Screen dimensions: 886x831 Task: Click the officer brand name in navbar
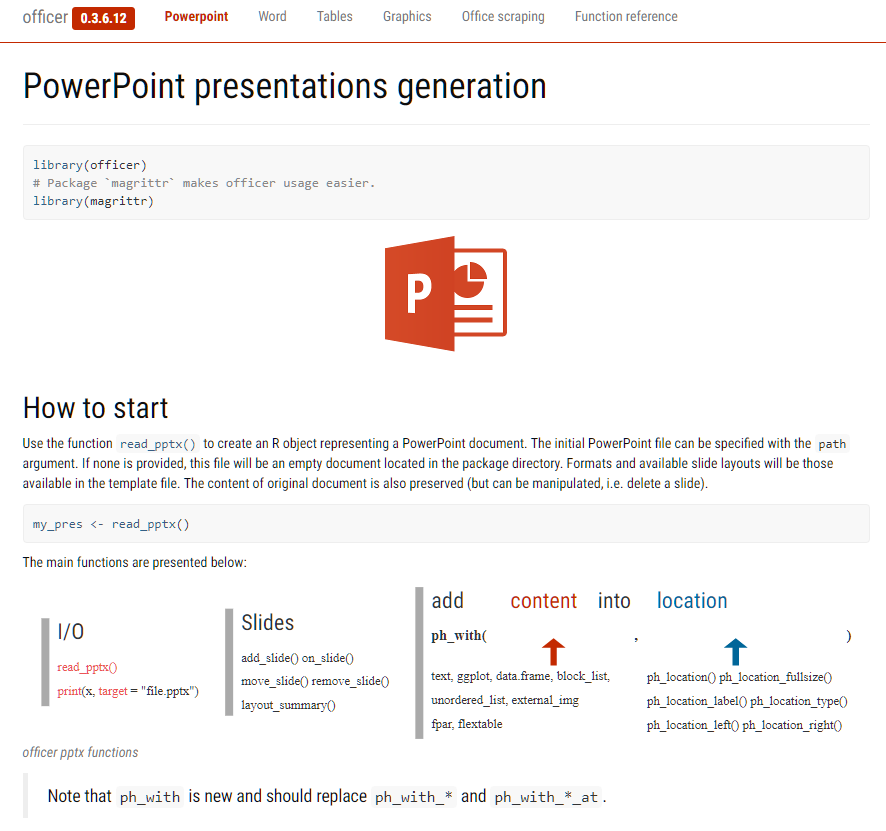(x=45, y=17)
